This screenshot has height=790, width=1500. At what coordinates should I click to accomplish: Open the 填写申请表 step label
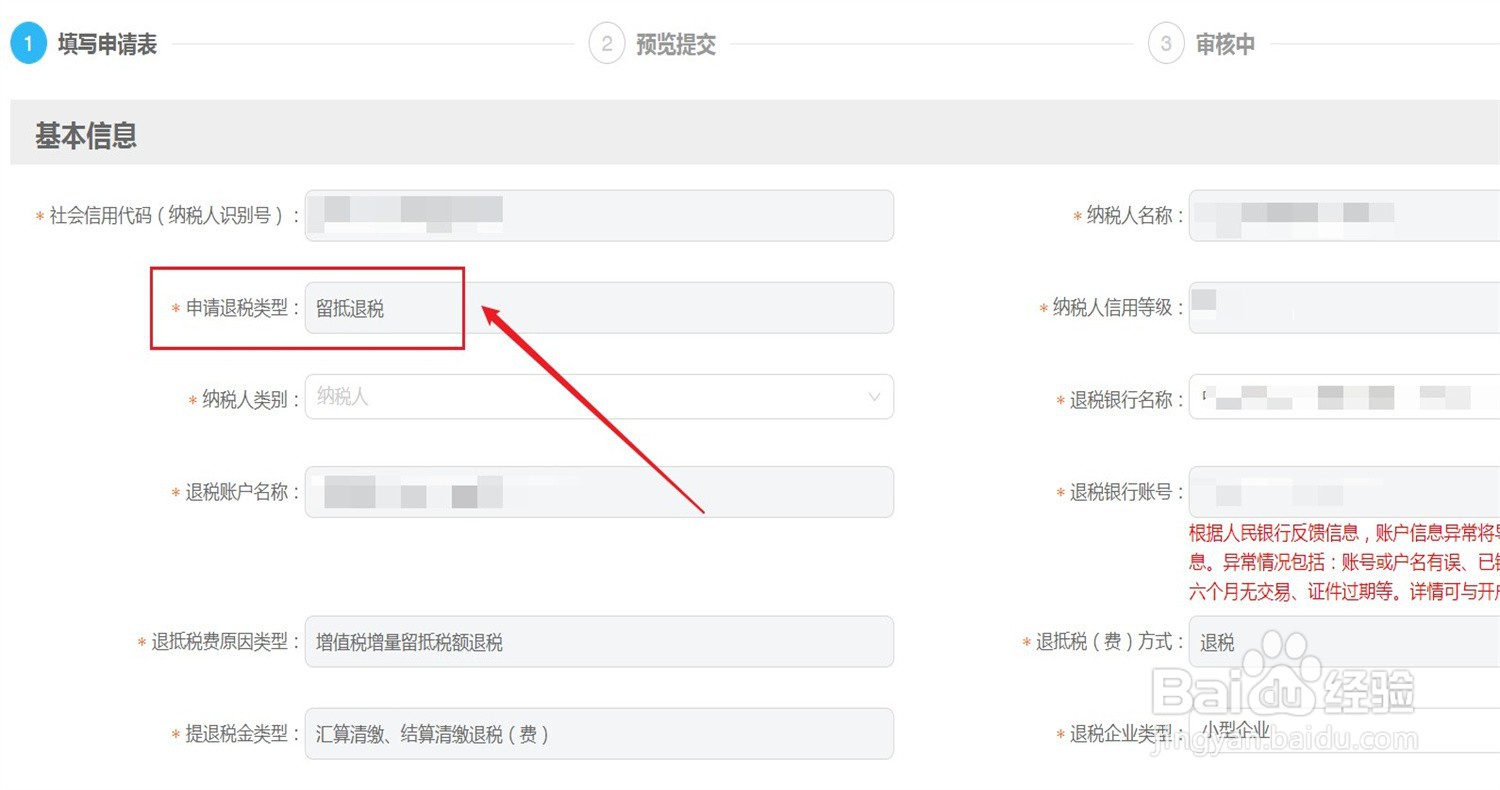point(107,45)
